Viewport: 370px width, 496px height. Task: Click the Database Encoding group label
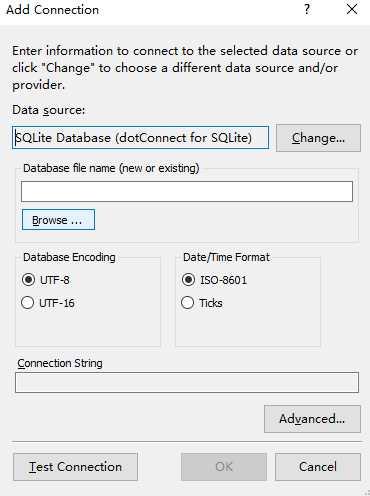(69, 257)
